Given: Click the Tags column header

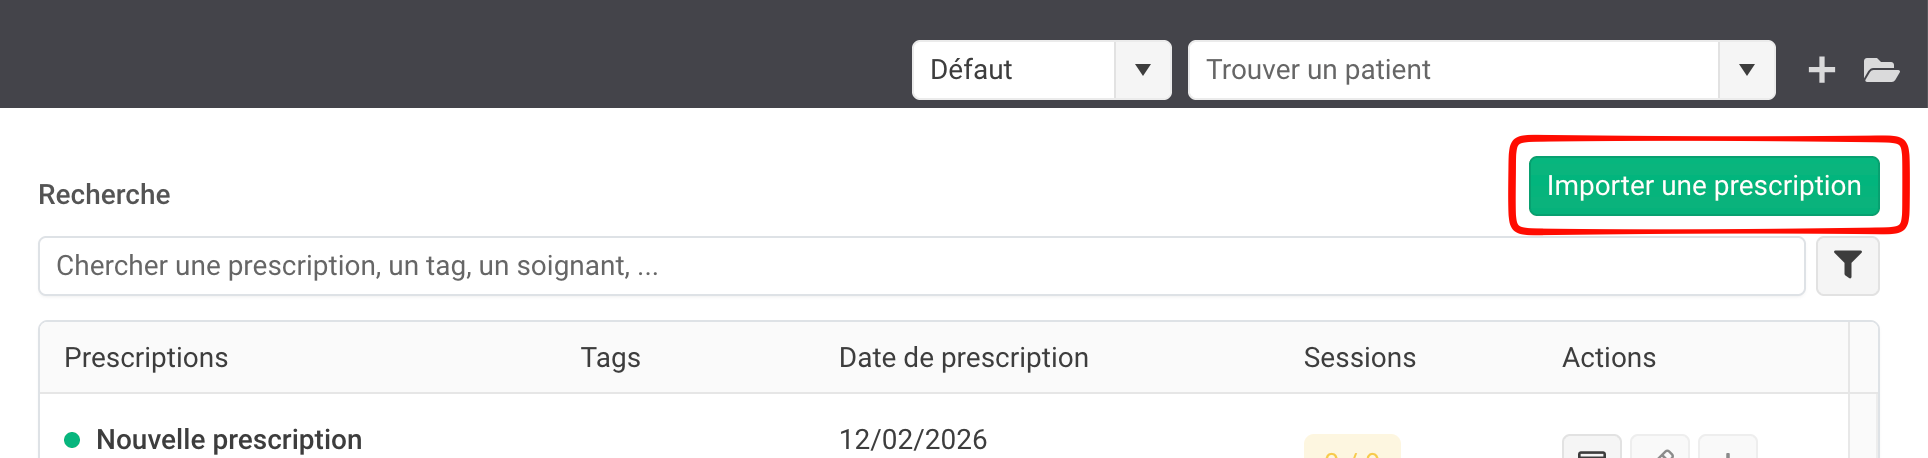Looking at the screenshot, I should (610, 358).
